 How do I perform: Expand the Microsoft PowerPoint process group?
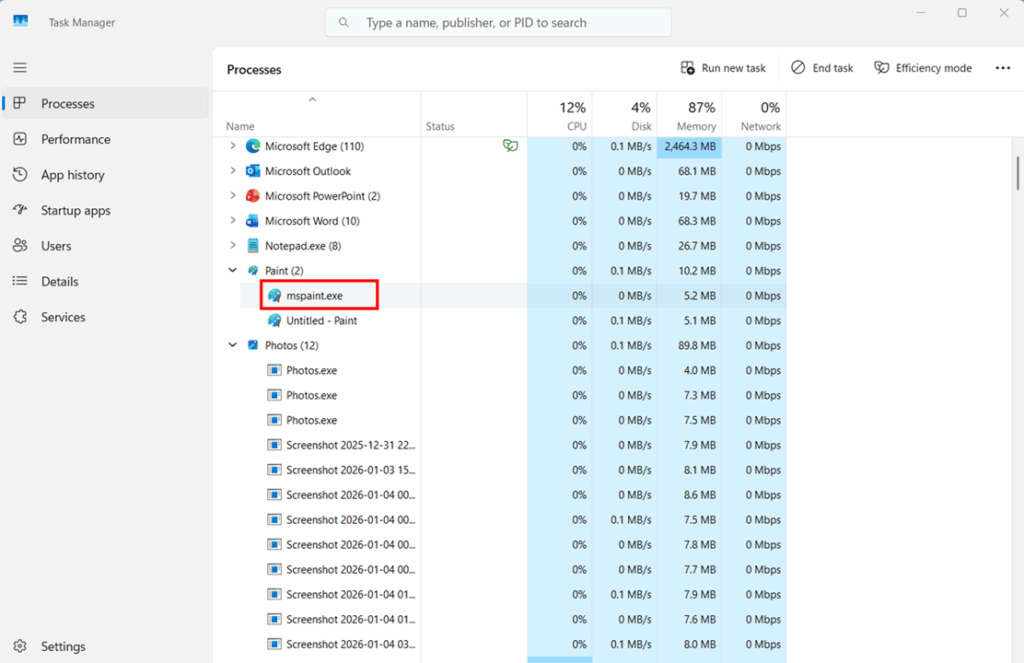(232, 195)
